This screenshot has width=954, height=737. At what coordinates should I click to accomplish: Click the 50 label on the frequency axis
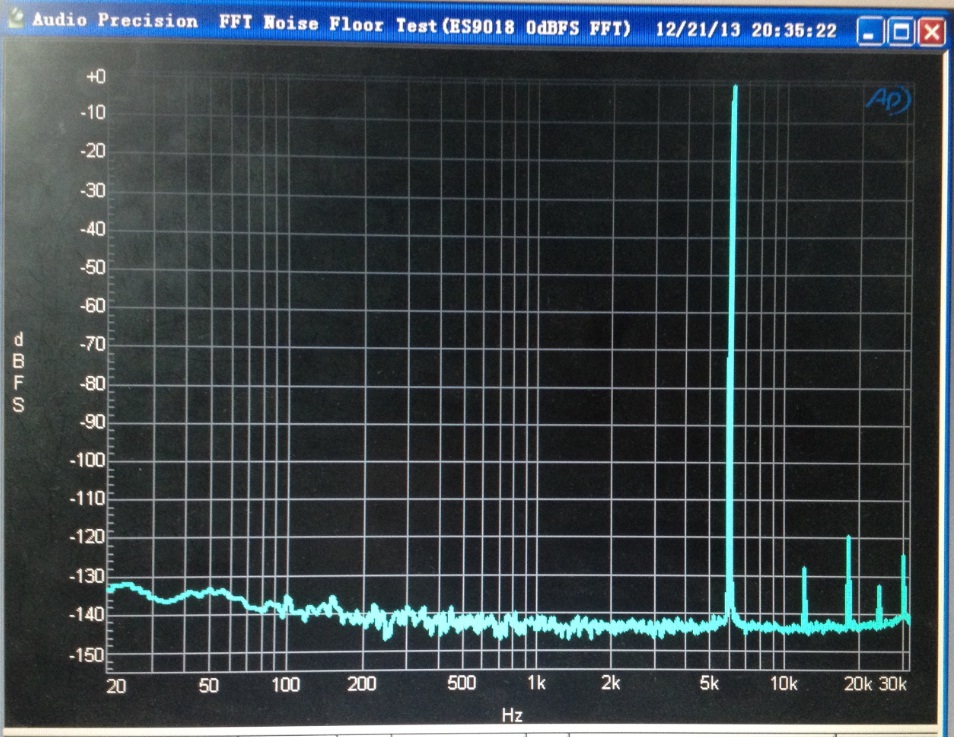(x=208, y=685)
